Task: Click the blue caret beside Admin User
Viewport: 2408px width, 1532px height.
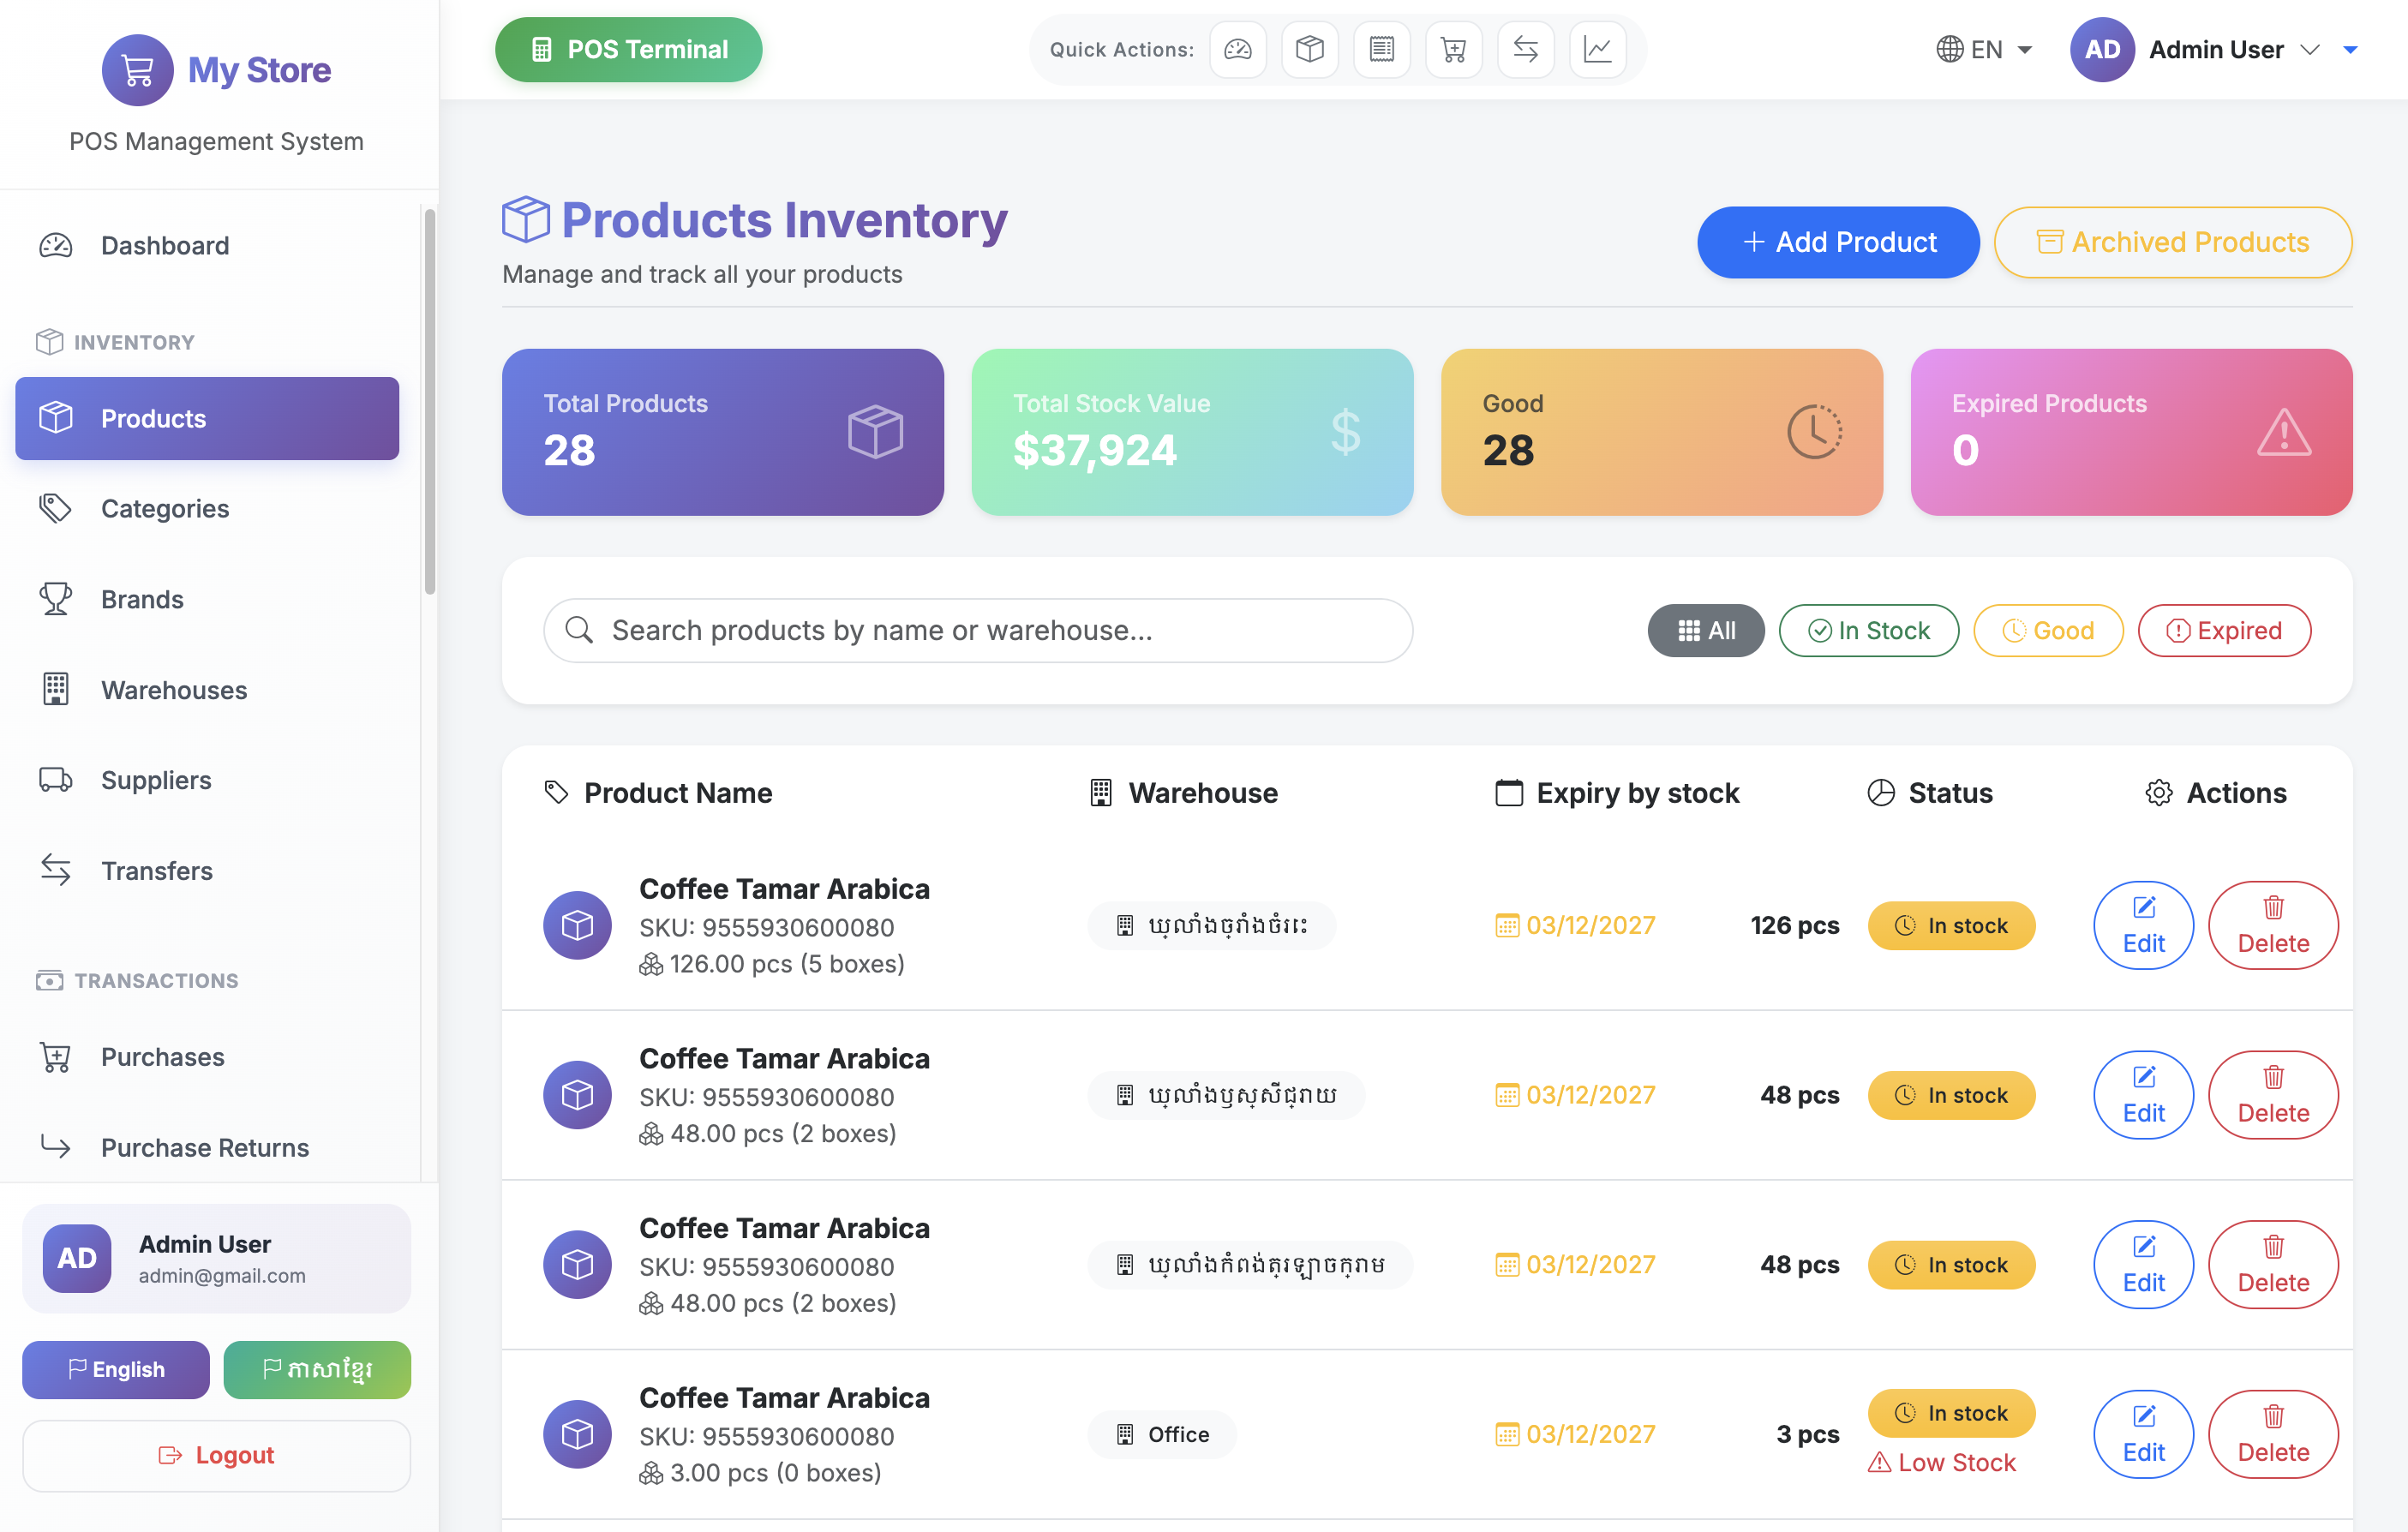Action: click(x=2351, y=49)
